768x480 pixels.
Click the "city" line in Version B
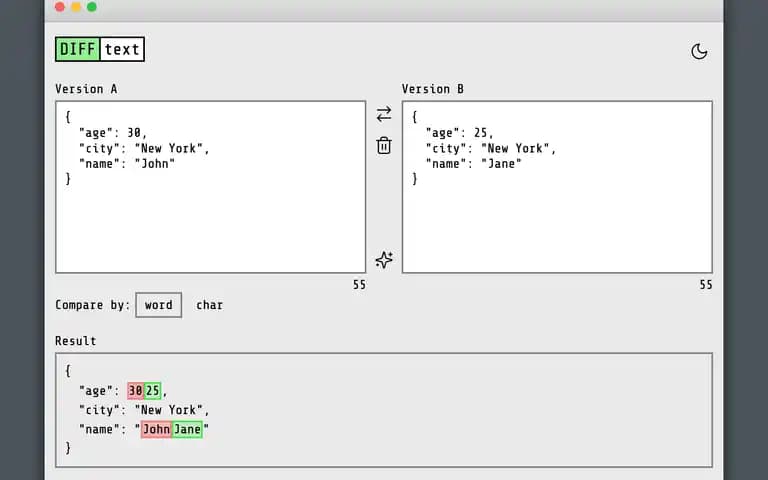click(491, 148)
